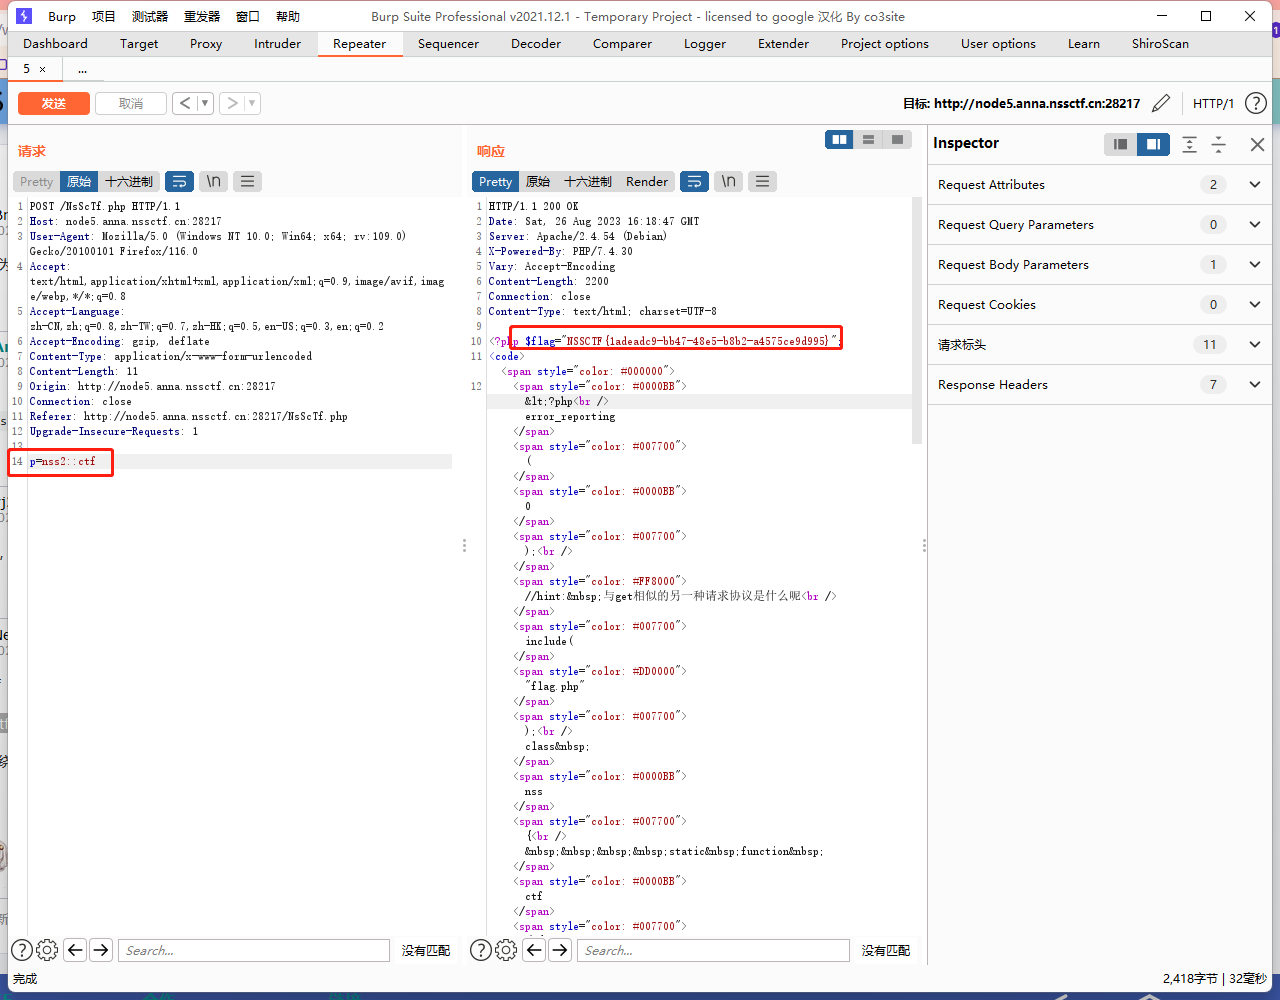This screenshot has width=1280, height=1000.
Task: Open the Decoder tab
Action: 536,43
